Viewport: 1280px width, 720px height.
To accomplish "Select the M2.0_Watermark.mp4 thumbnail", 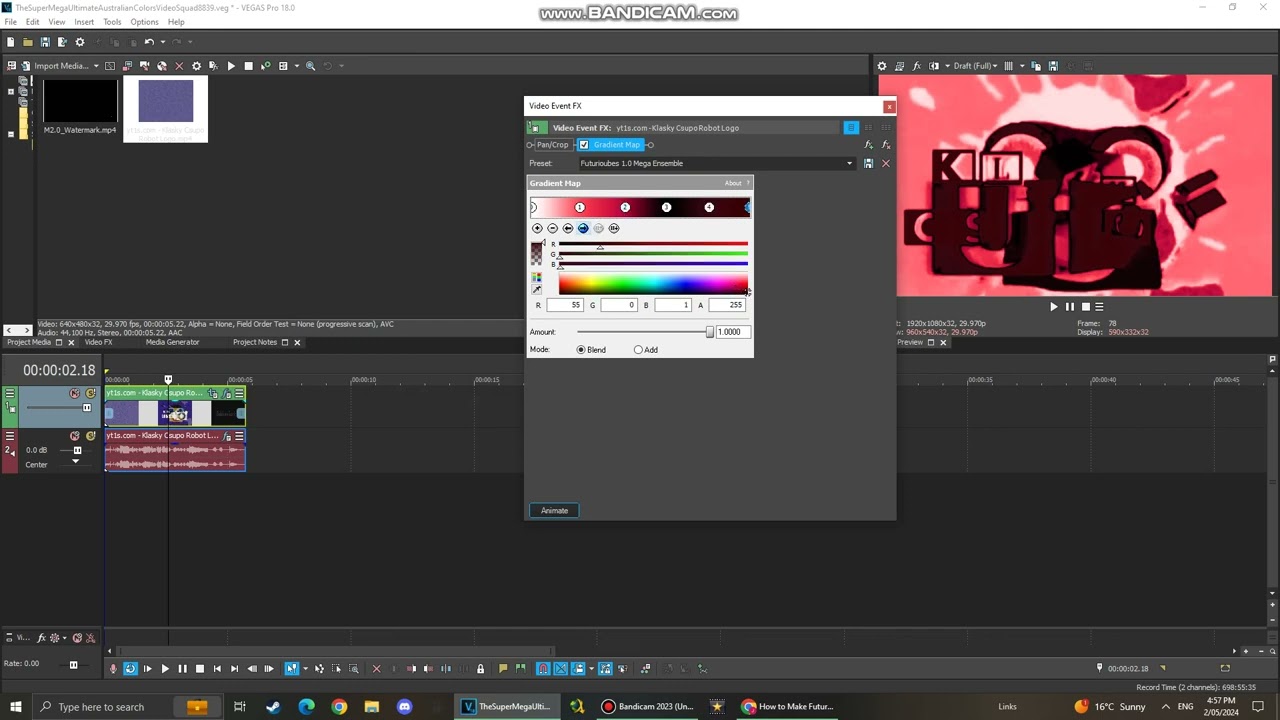I will (x=80, y=101).
